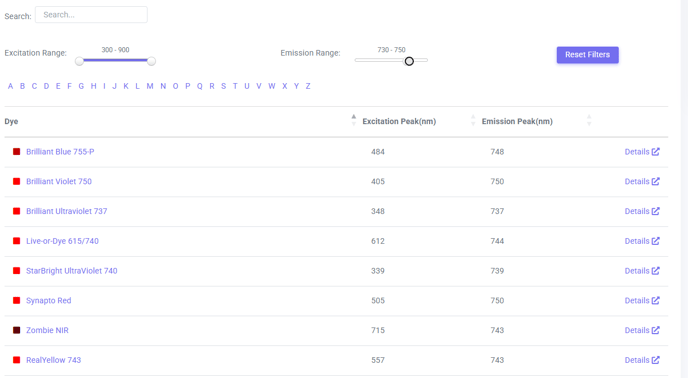Click the Excitation Range right slider handle
The width and height of the screenshot is (688, 378).
coord(151,61)
